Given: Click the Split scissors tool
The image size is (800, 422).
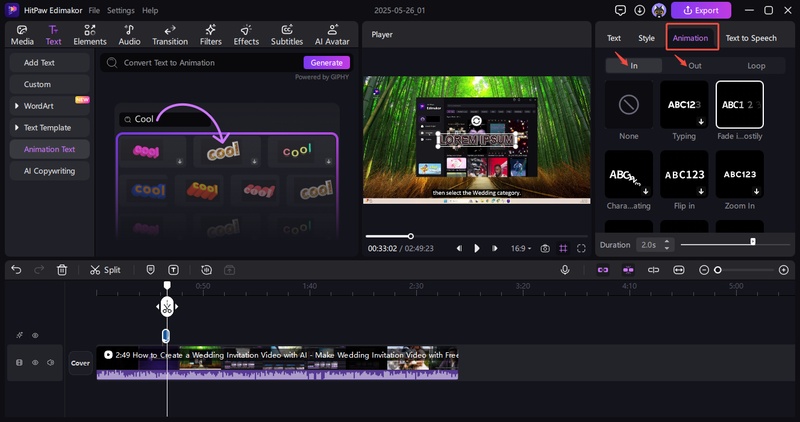Looking at the screenshot, I should [105, 270].
